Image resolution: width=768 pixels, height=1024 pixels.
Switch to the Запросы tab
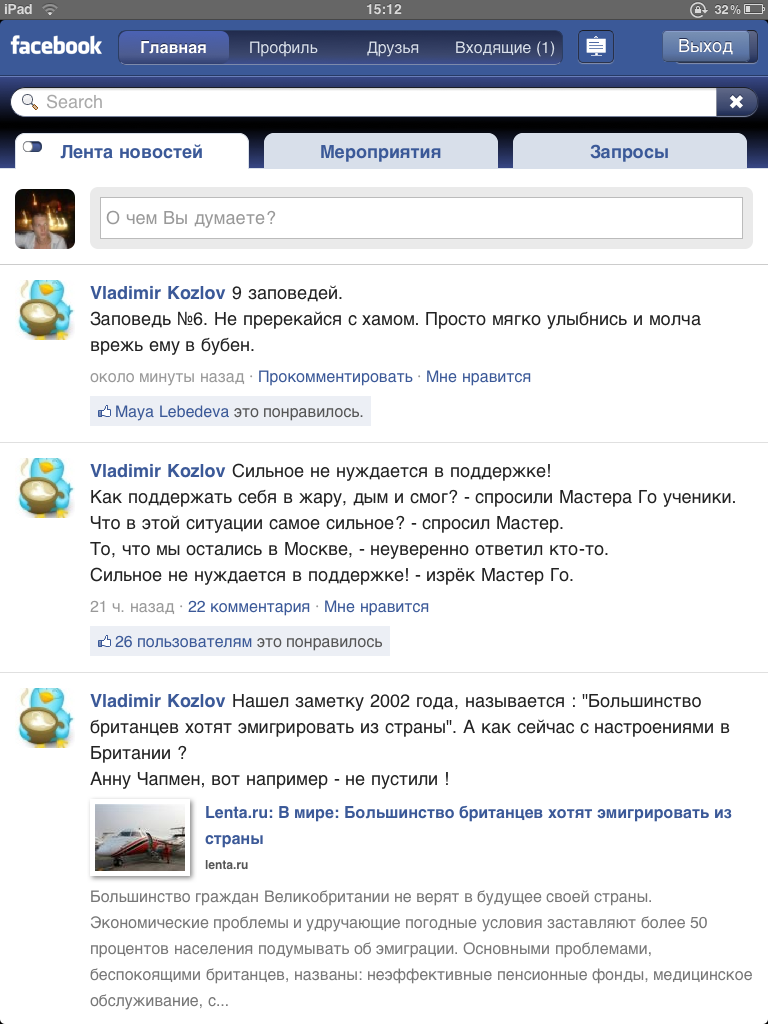click(x=630, y=152)
